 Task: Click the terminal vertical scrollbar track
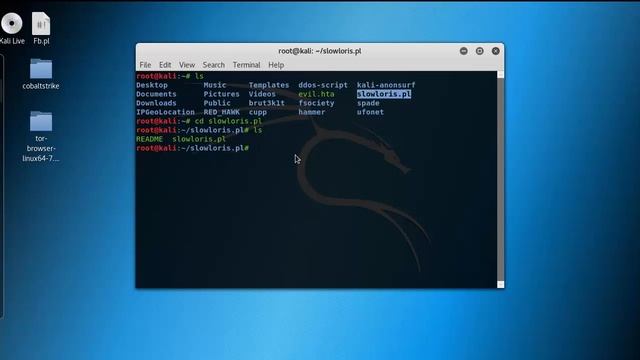(x=500, y=180)
